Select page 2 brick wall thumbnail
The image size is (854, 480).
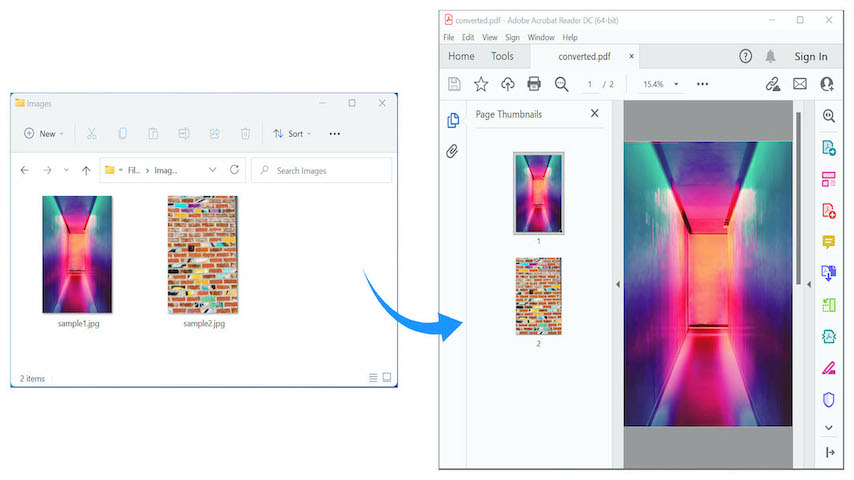538,296
